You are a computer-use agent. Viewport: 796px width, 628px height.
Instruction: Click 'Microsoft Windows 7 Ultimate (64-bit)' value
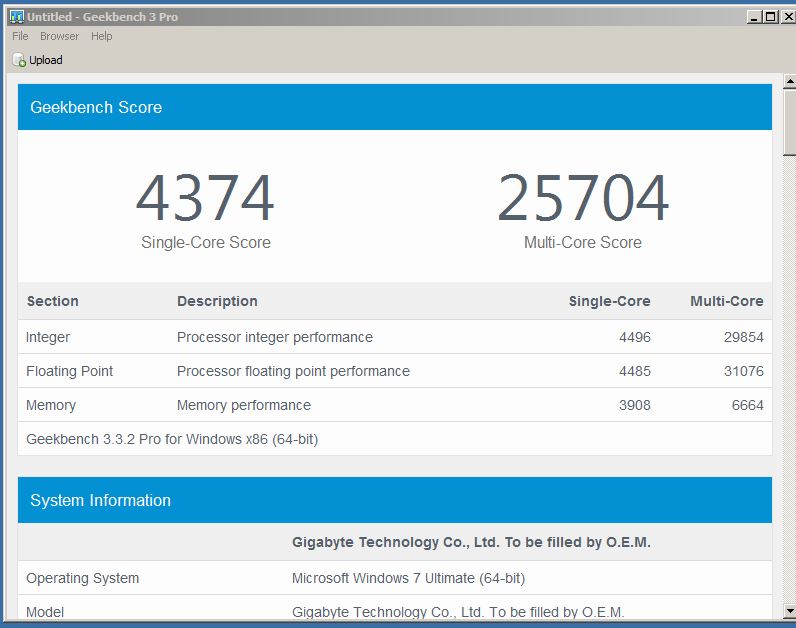tap(408, 578)
